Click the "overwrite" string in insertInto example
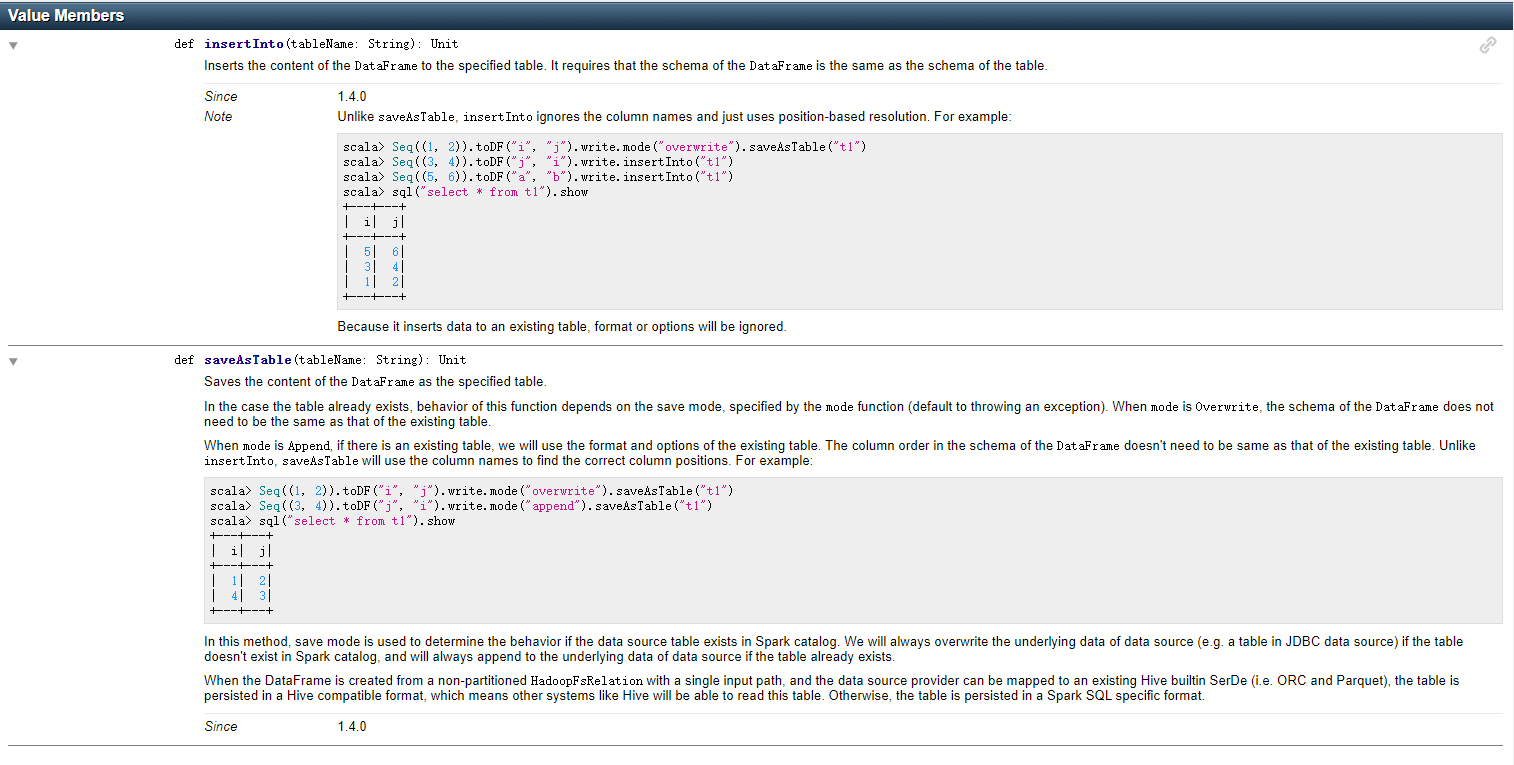 click(698, 146)
